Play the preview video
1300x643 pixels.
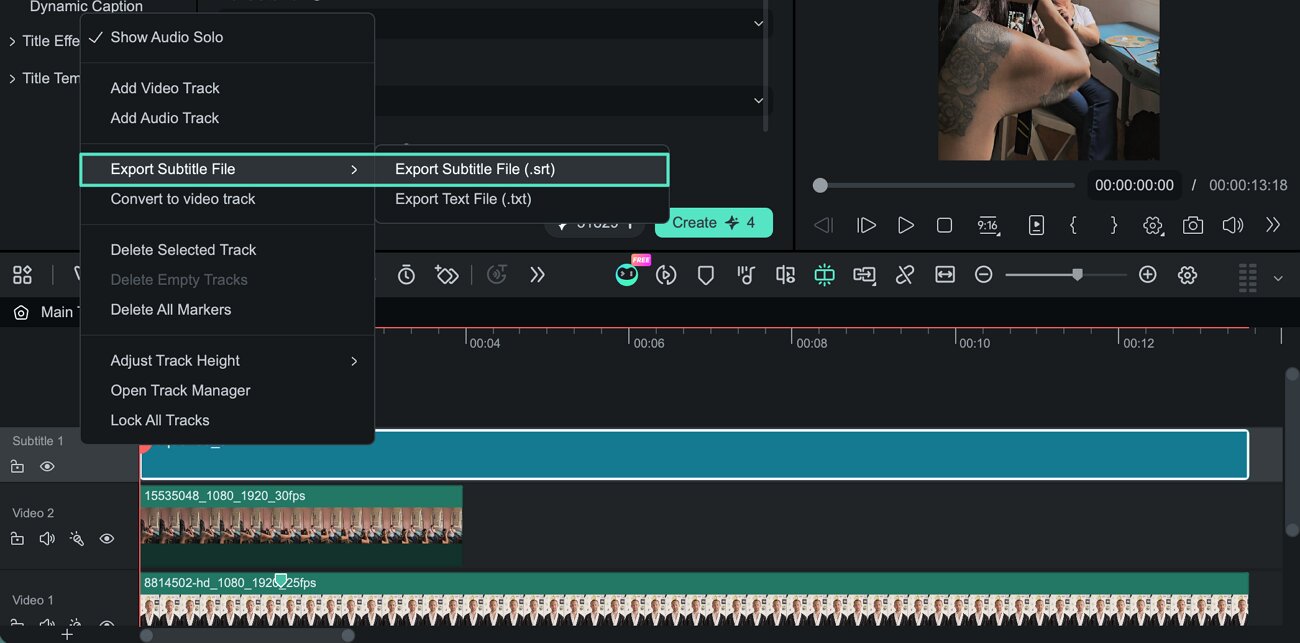906,226
